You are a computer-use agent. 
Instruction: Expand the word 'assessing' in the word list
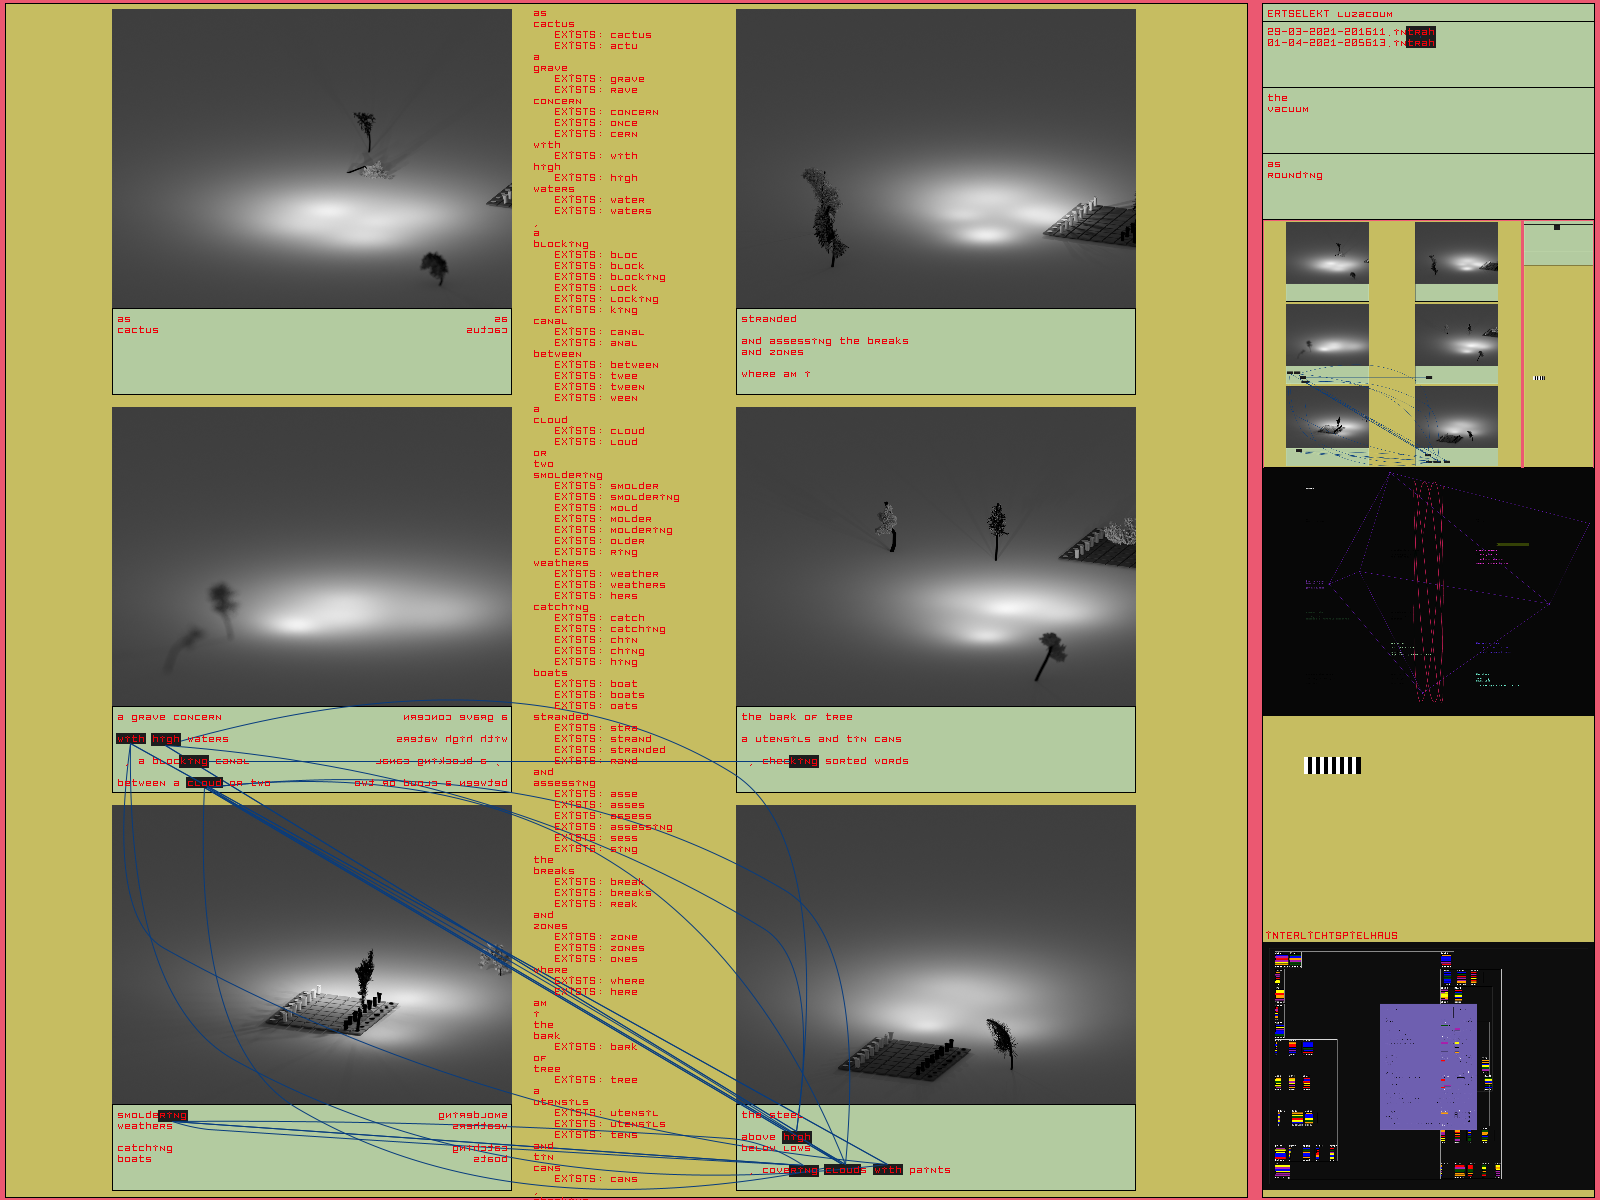tap(563, 783)
